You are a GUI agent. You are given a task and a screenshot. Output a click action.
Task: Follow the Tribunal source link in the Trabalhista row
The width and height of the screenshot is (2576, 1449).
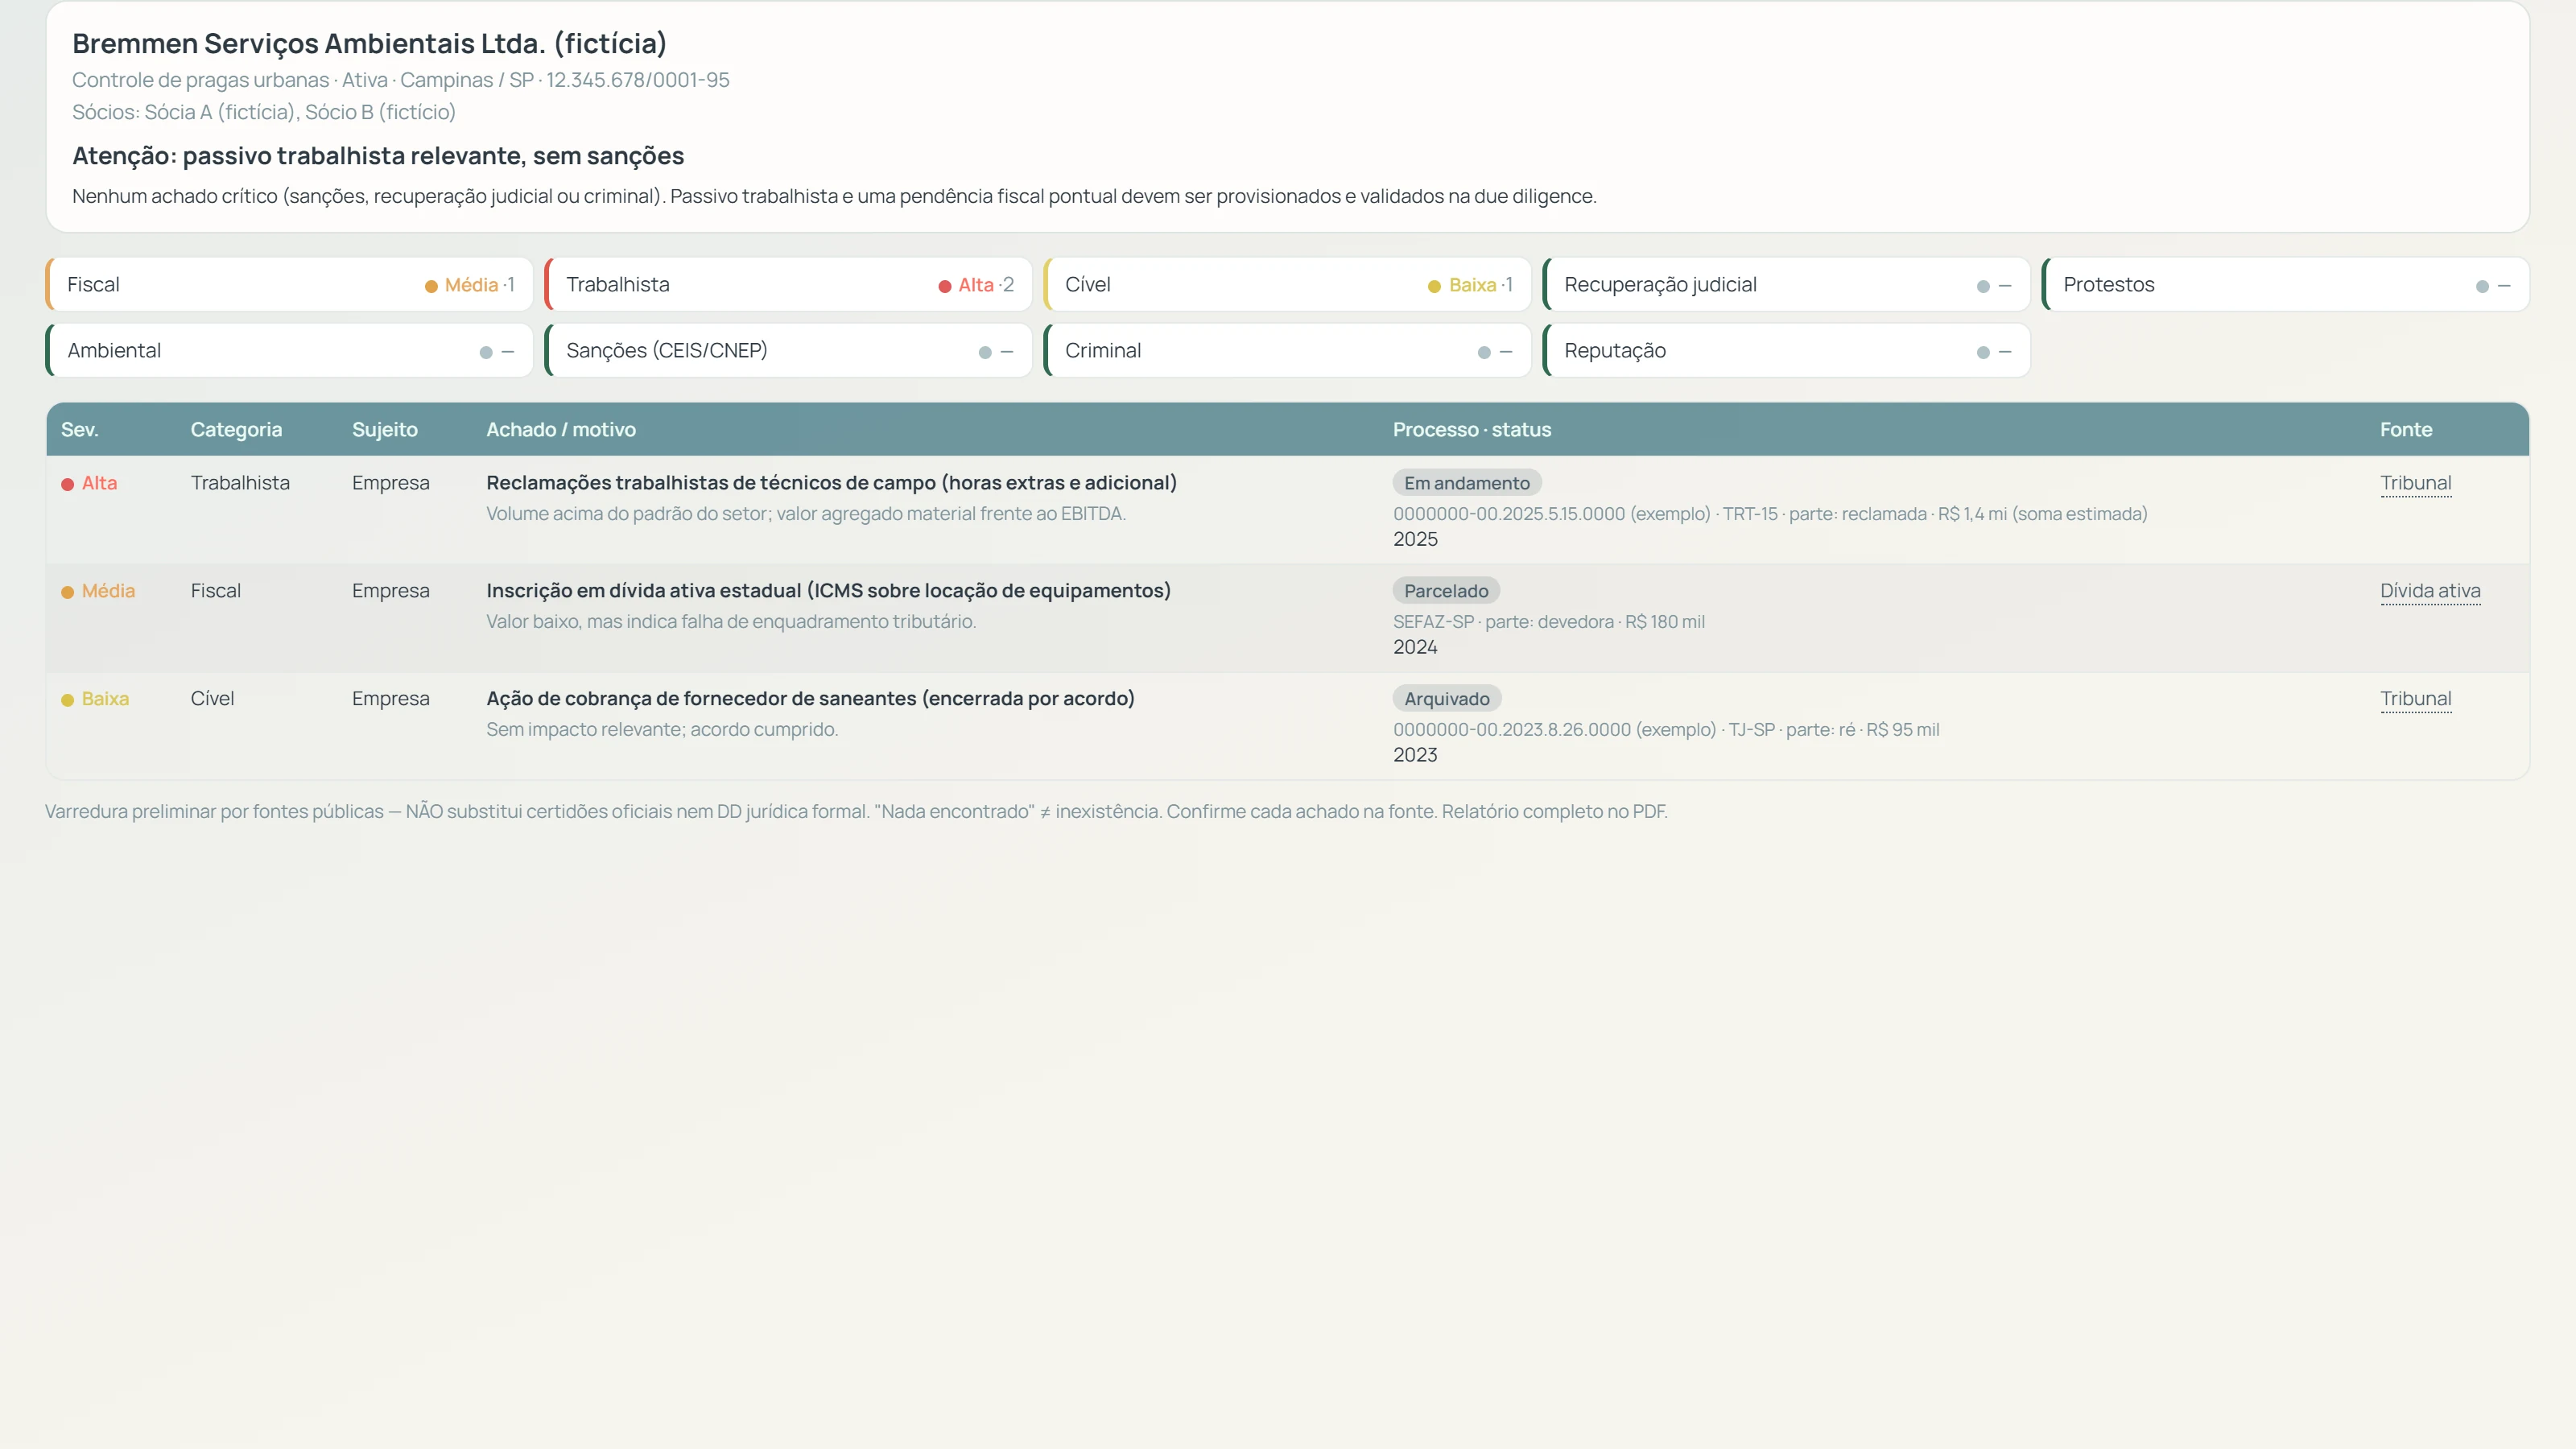2415,483
